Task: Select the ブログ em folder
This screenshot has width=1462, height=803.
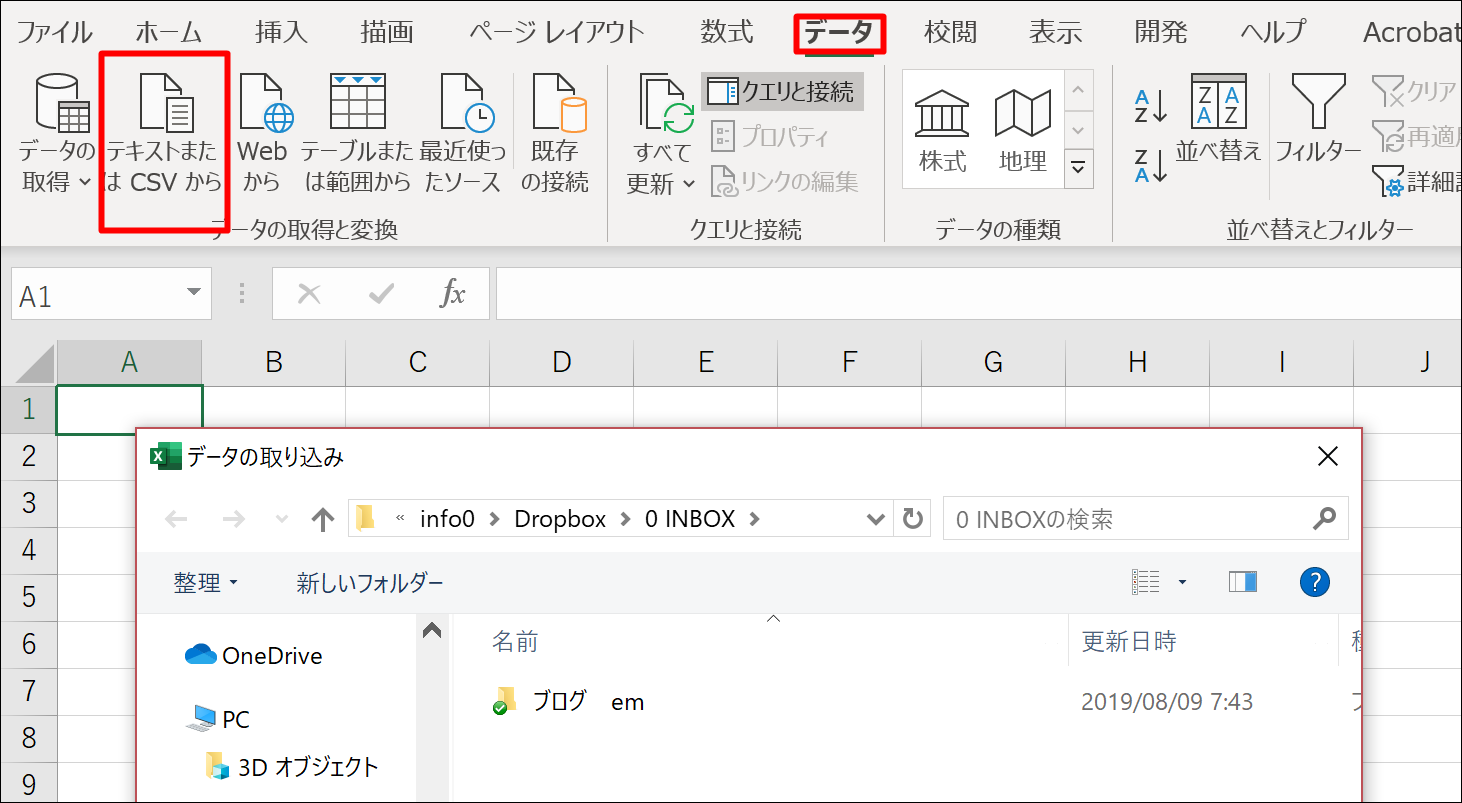Action: [568, 702]
